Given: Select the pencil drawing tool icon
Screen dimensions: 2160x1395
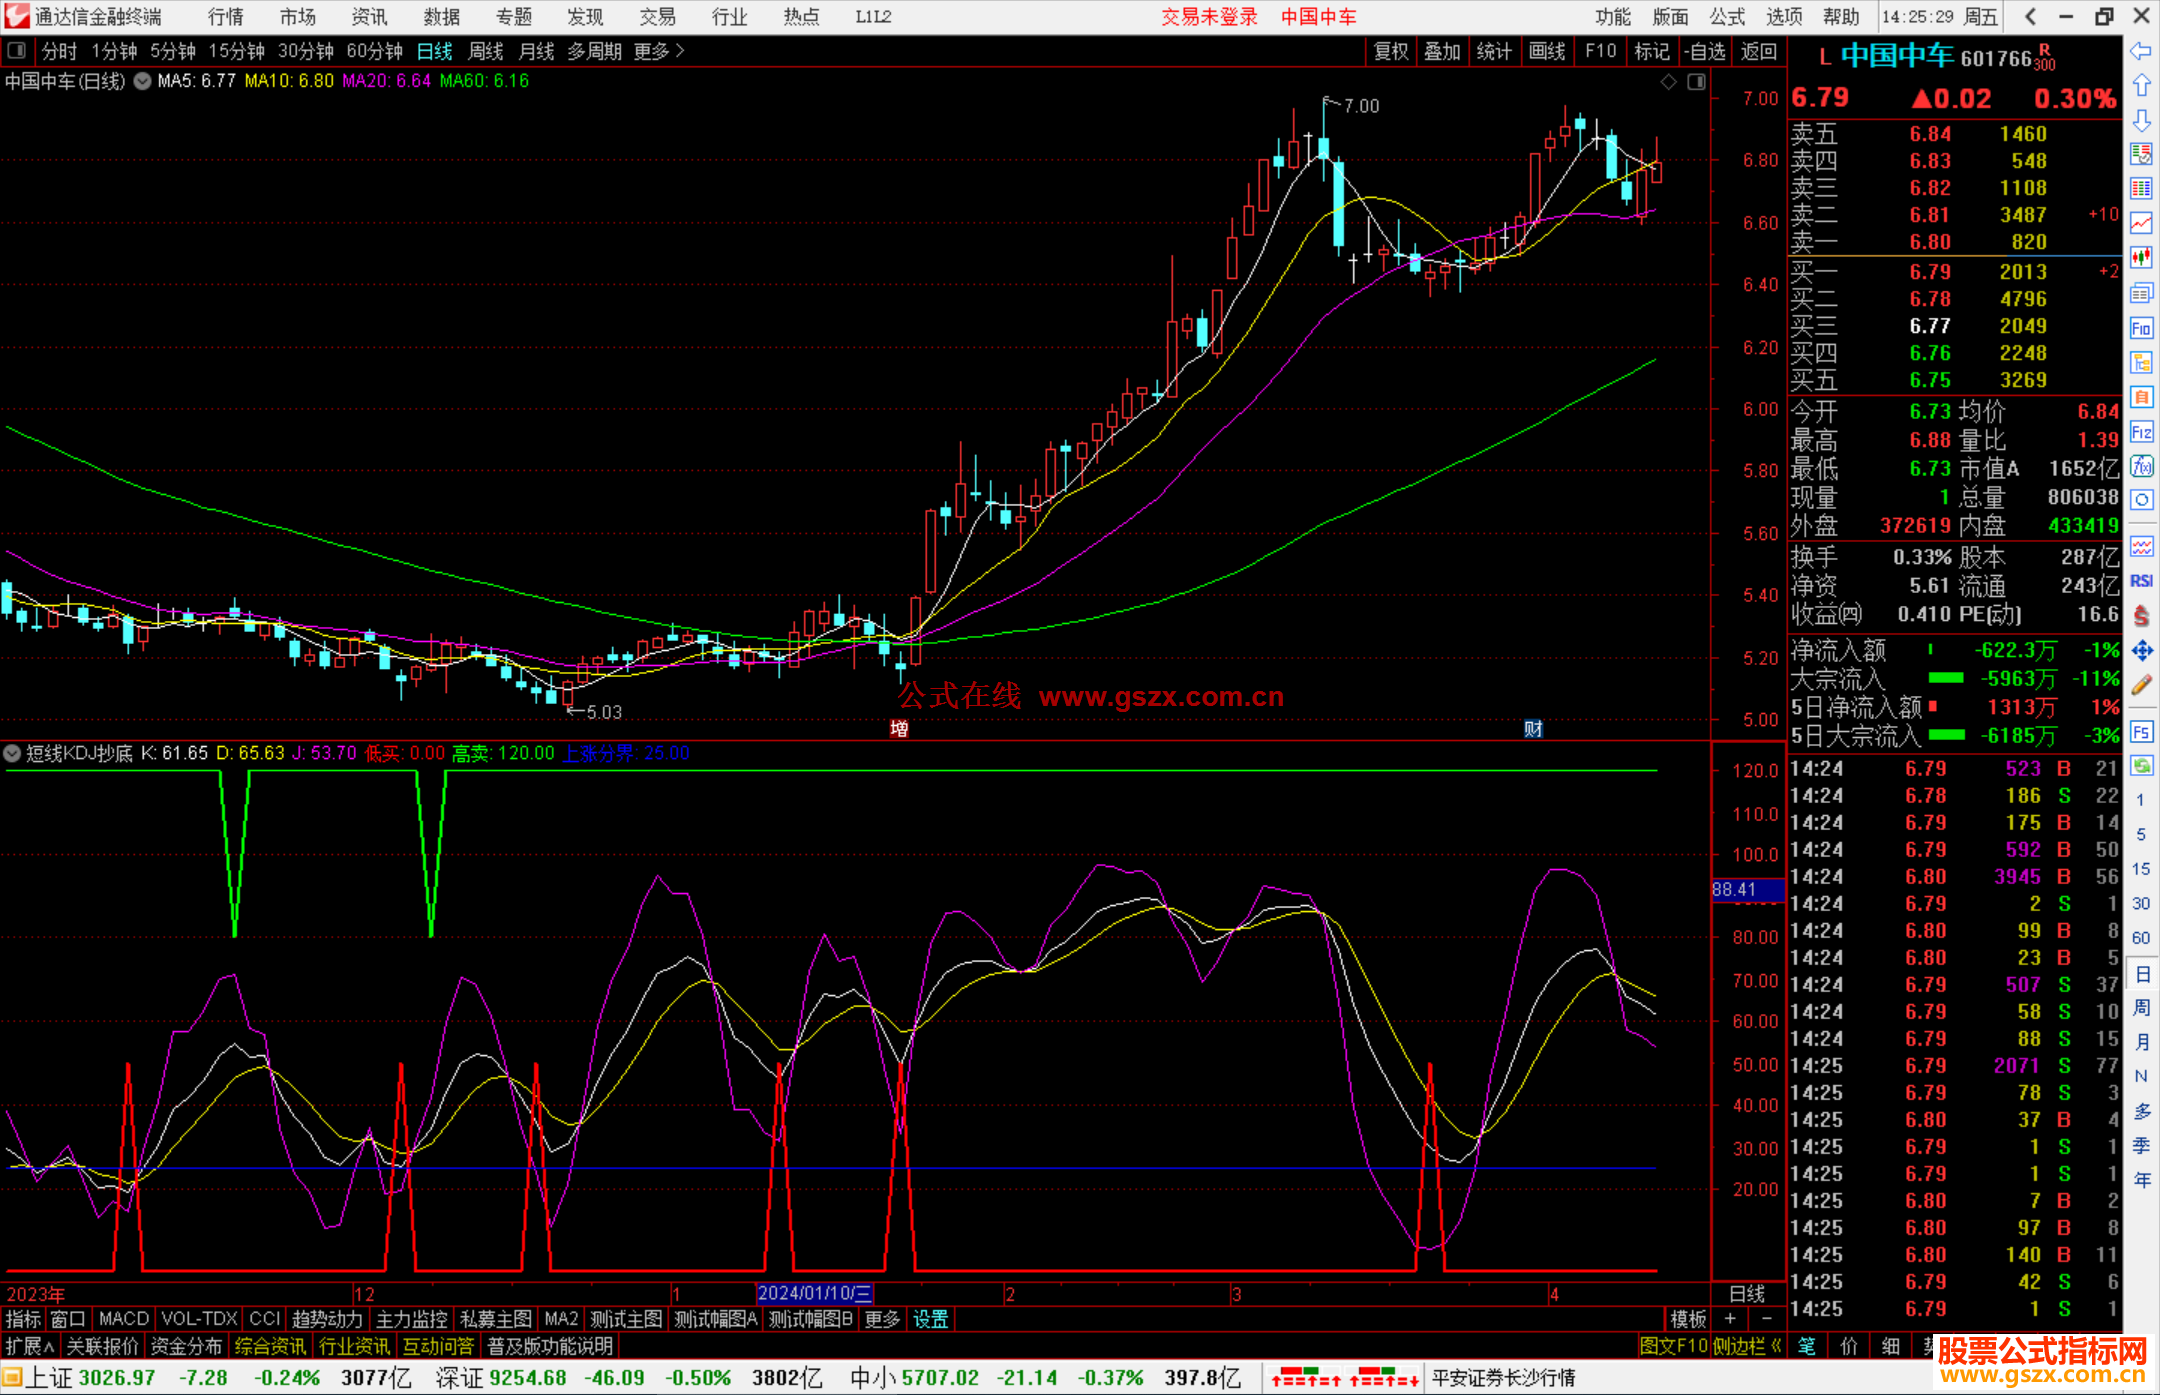Looking at the screenshot, I should pos(2141,685).
